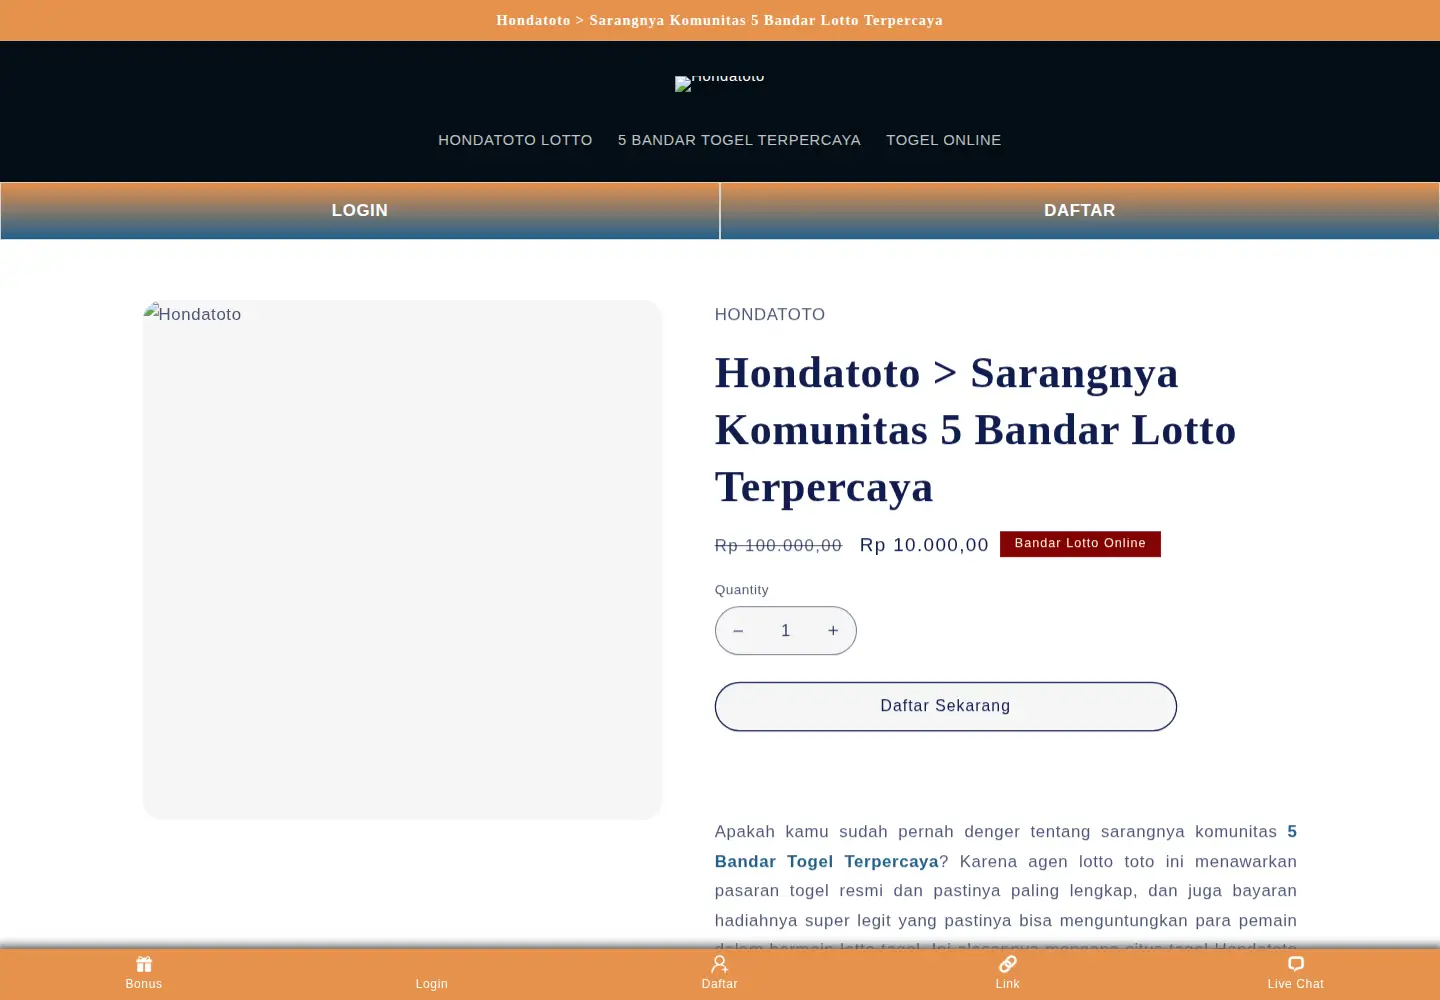Click the quantity number field
The height and width of the screenshot is (1000, 1440).
point(786,631)
